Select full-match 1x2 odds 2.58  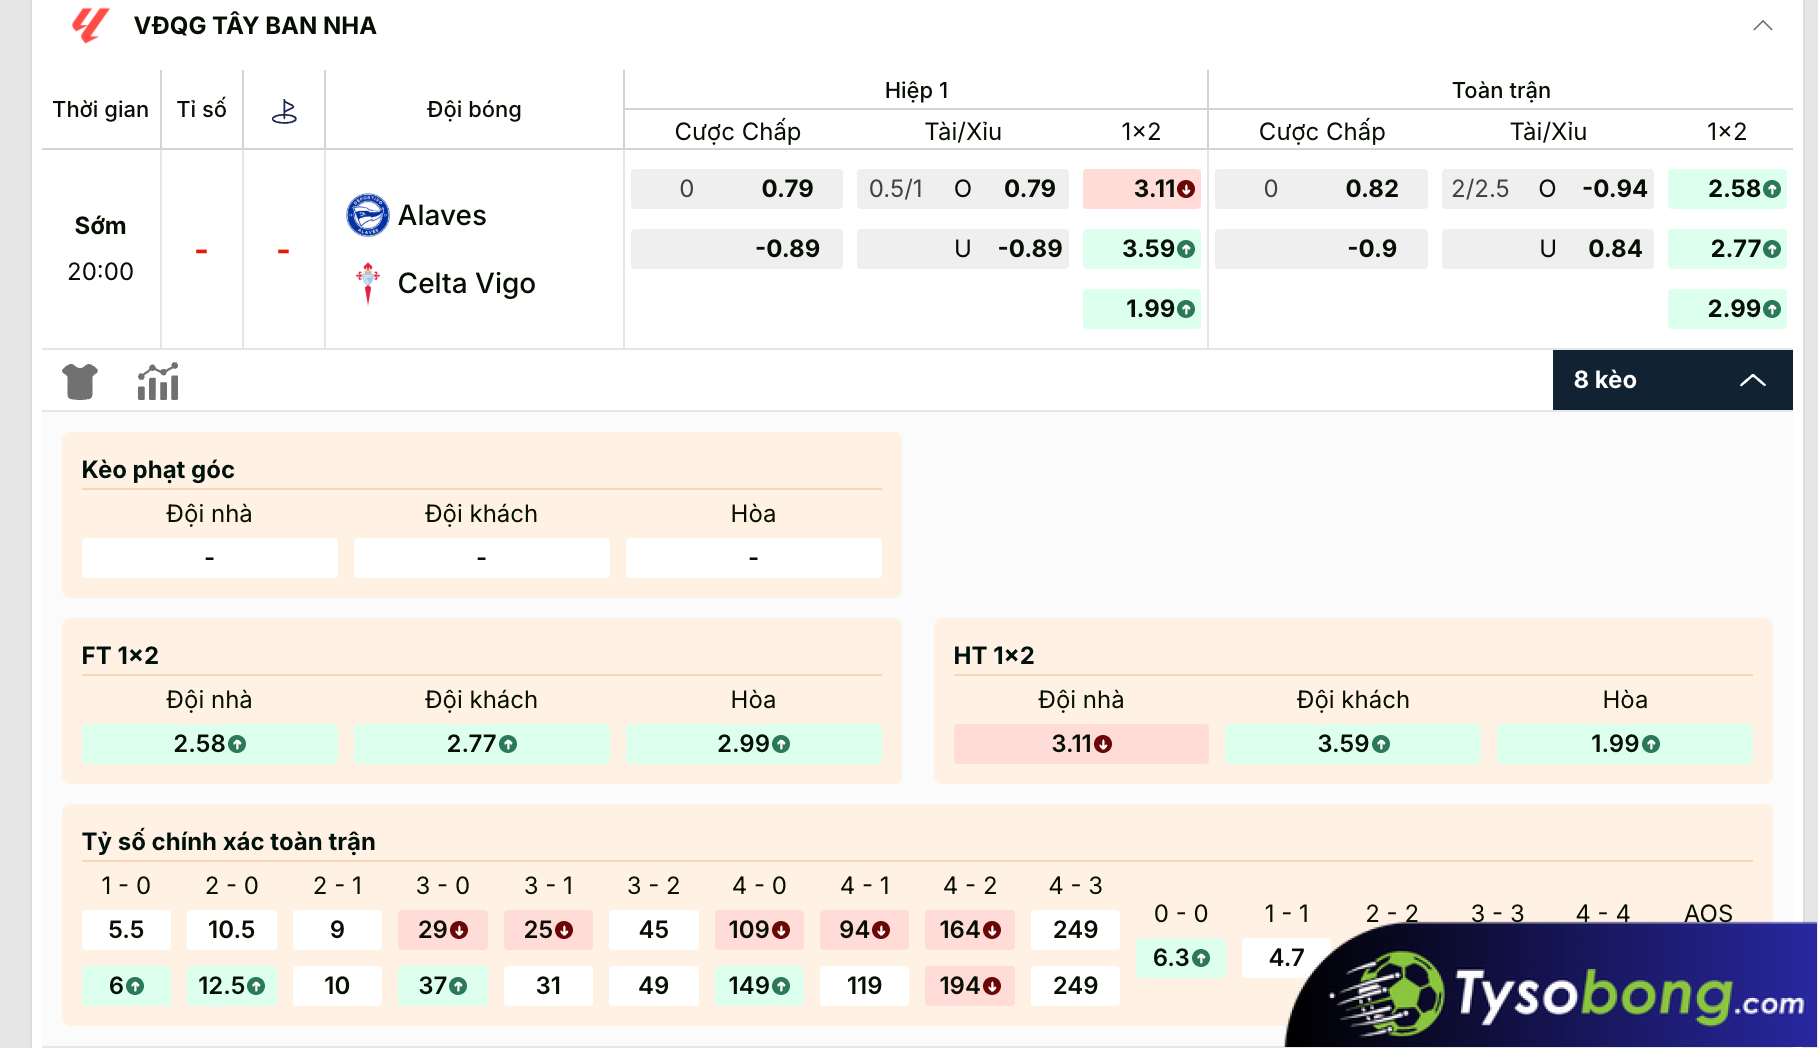tap(1727, 189)
